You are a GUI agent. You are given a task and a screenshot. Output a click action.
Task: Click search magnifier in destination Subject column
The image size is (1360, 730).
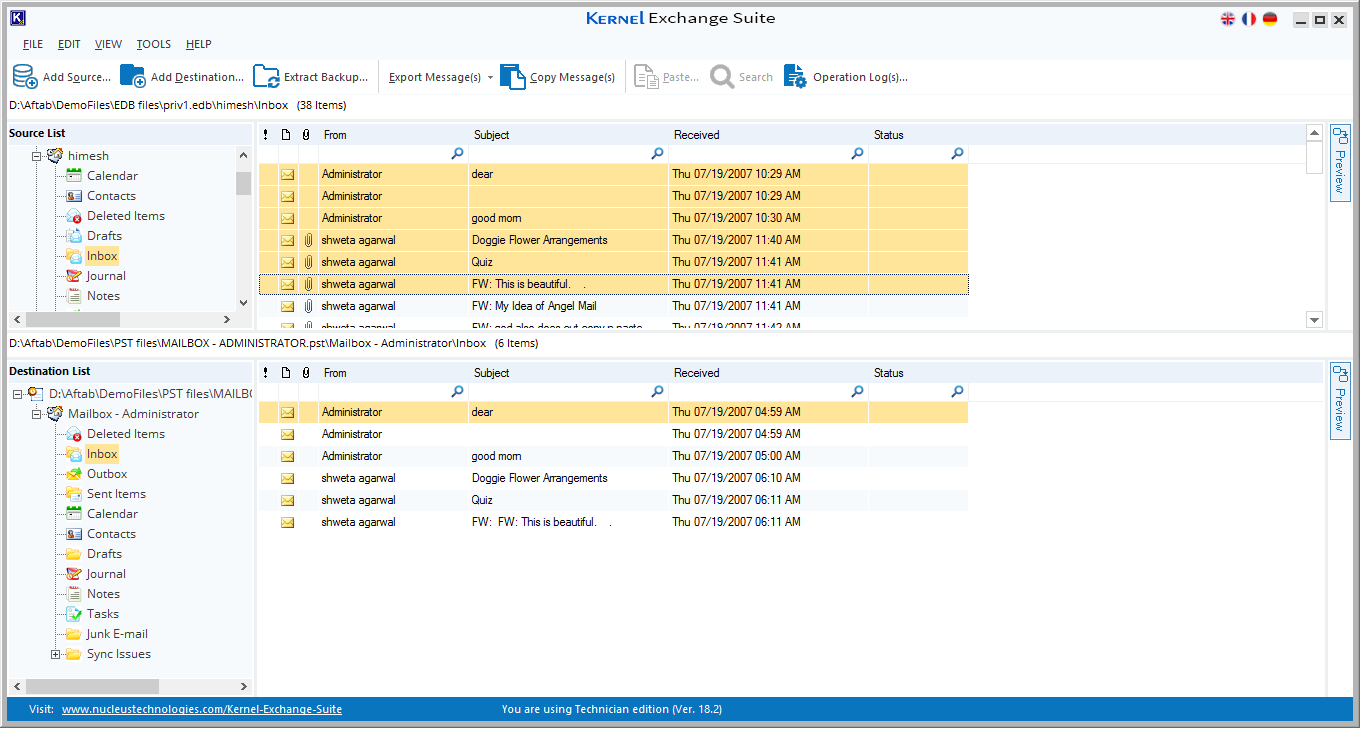tap(657, 392)
